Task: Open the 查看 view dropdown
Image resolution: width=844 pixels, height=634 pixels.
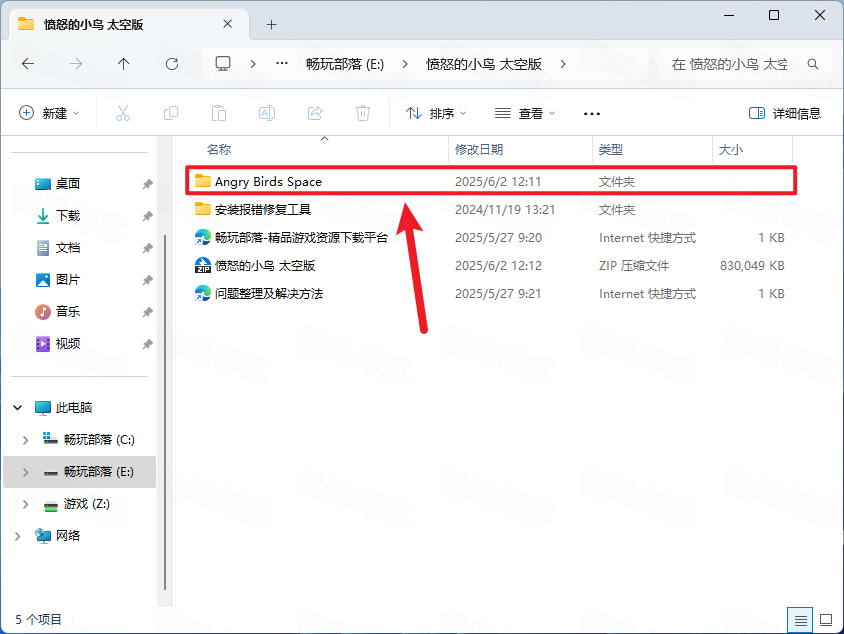Action: 525,114
